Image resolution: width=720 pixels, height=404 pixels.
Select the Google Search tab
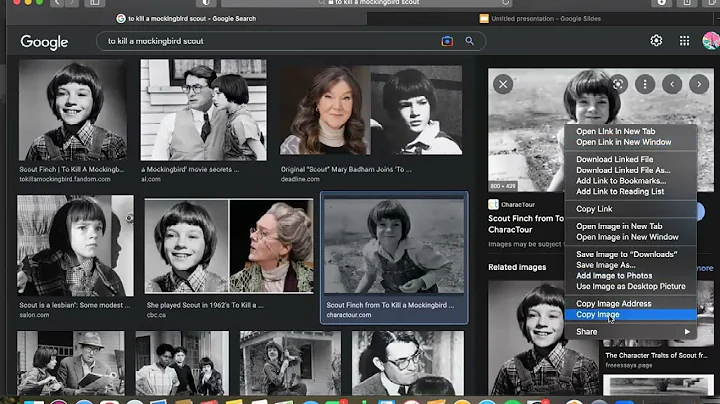click(187, 19)
